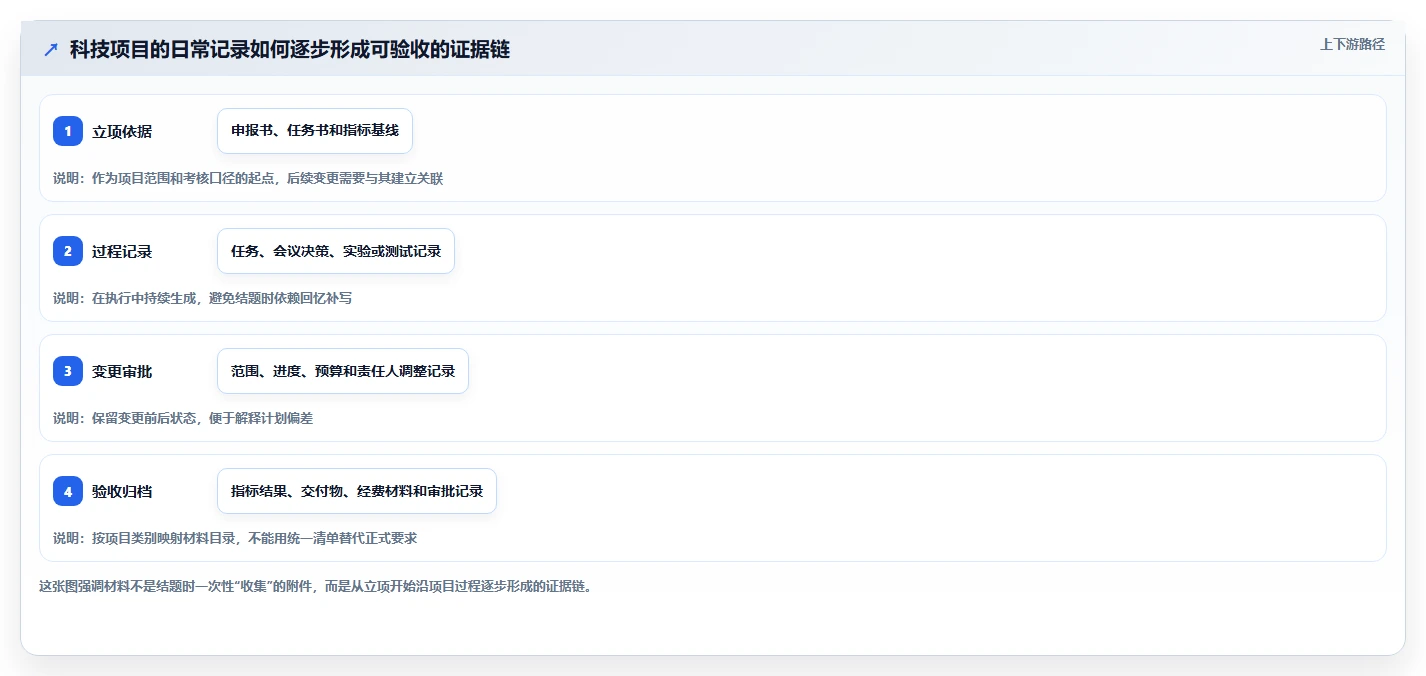Click the note starting 说明:在执行中持续生成

tap(202, 298)
